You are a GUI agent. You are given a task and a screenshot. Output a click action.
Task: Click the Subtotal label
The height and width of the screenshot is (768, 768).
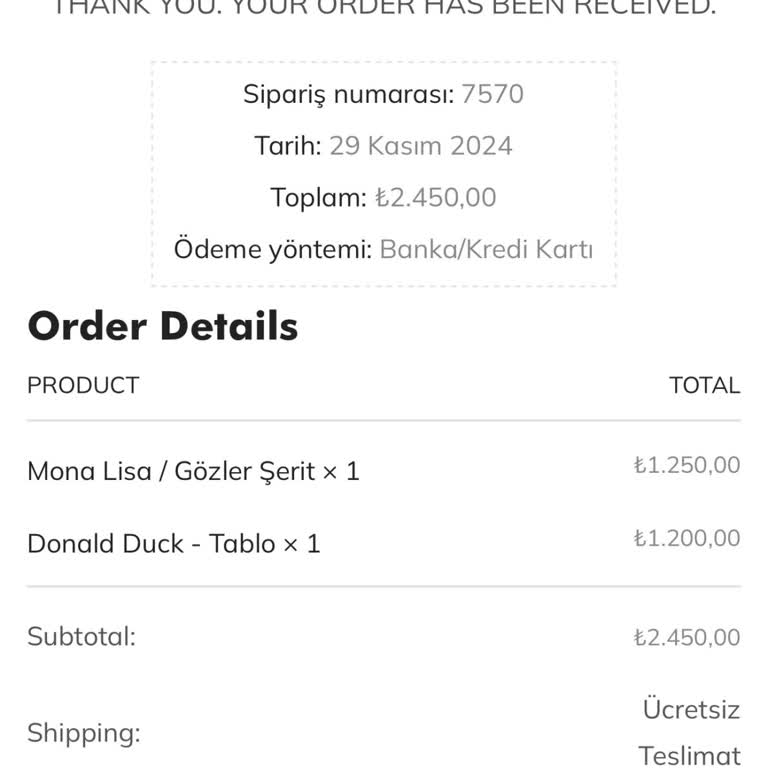click(81, 637)
